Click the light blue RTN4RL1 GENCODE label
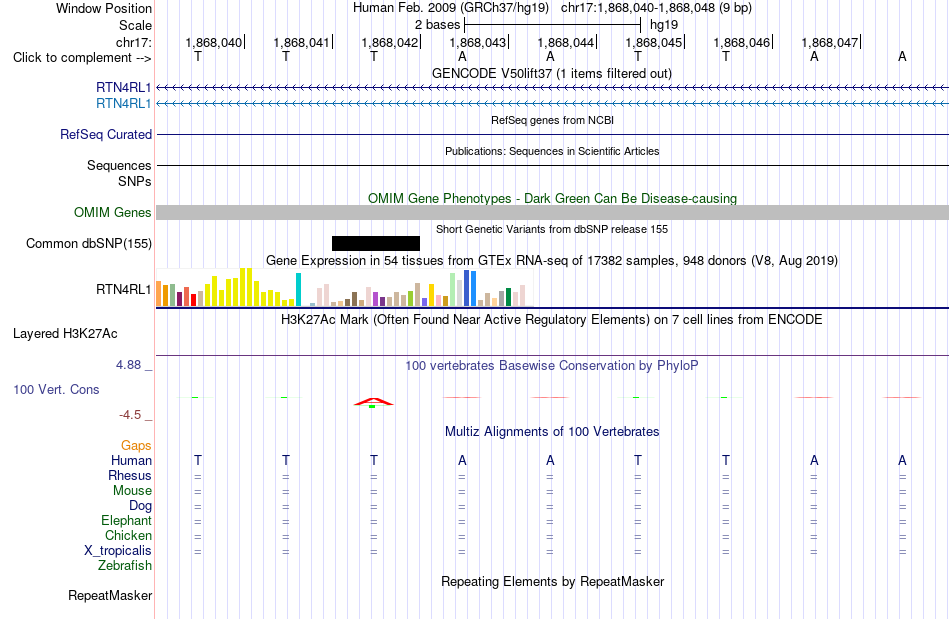 pyautogui.click(x=124, y=104)
